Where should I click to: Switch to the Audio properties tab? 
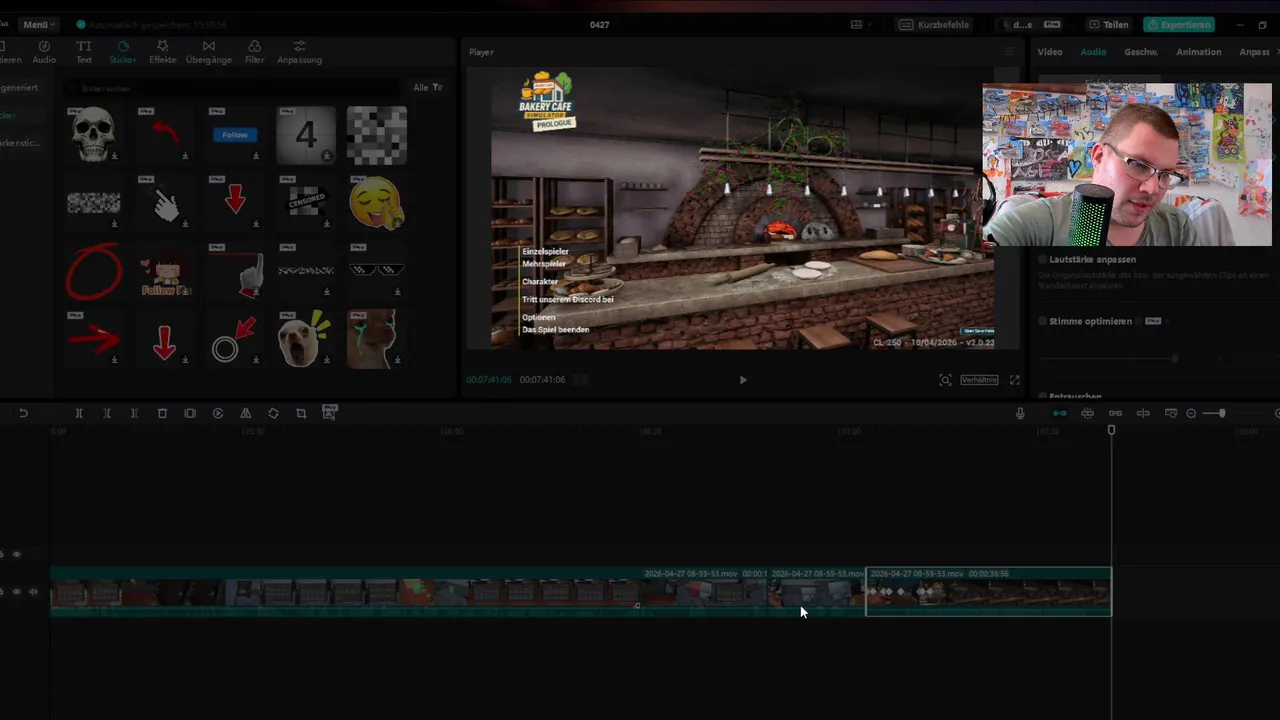(x=1093, y=52)
